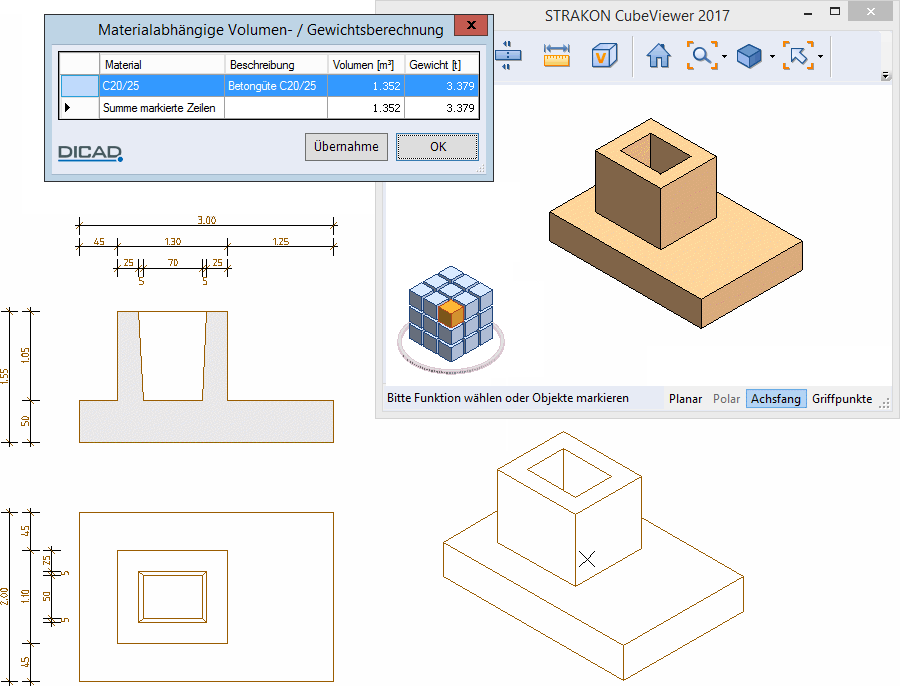Click the summed volume 1.352 in Summe row
The height and width of the screenshot is (686, 900).
point(366,108)
